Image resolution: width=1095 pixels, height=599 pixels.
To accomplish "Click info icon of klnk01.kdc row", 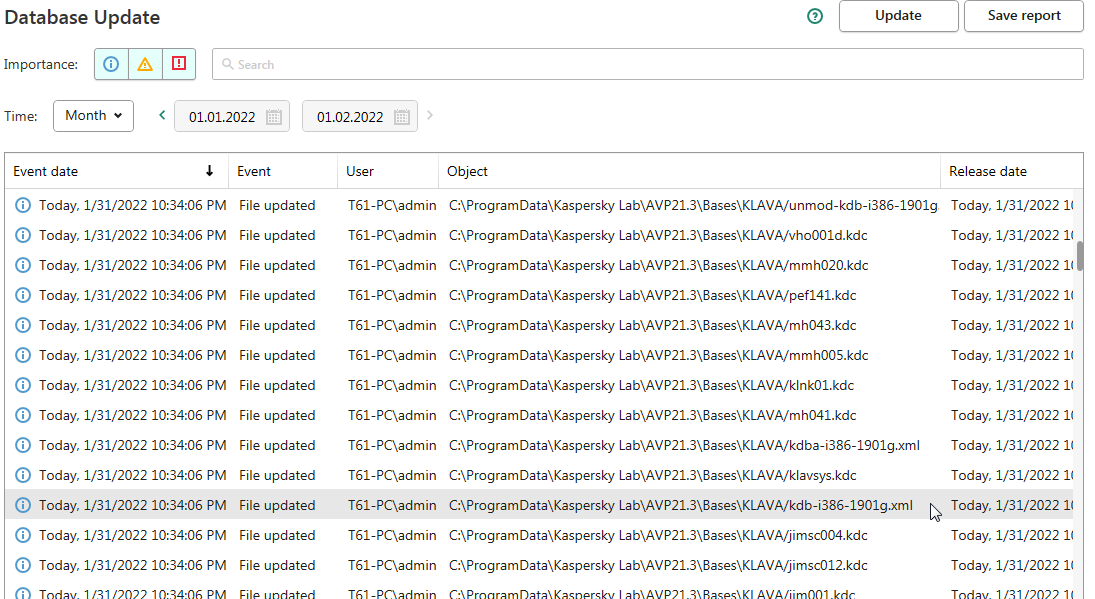I will tap(23, 385).
